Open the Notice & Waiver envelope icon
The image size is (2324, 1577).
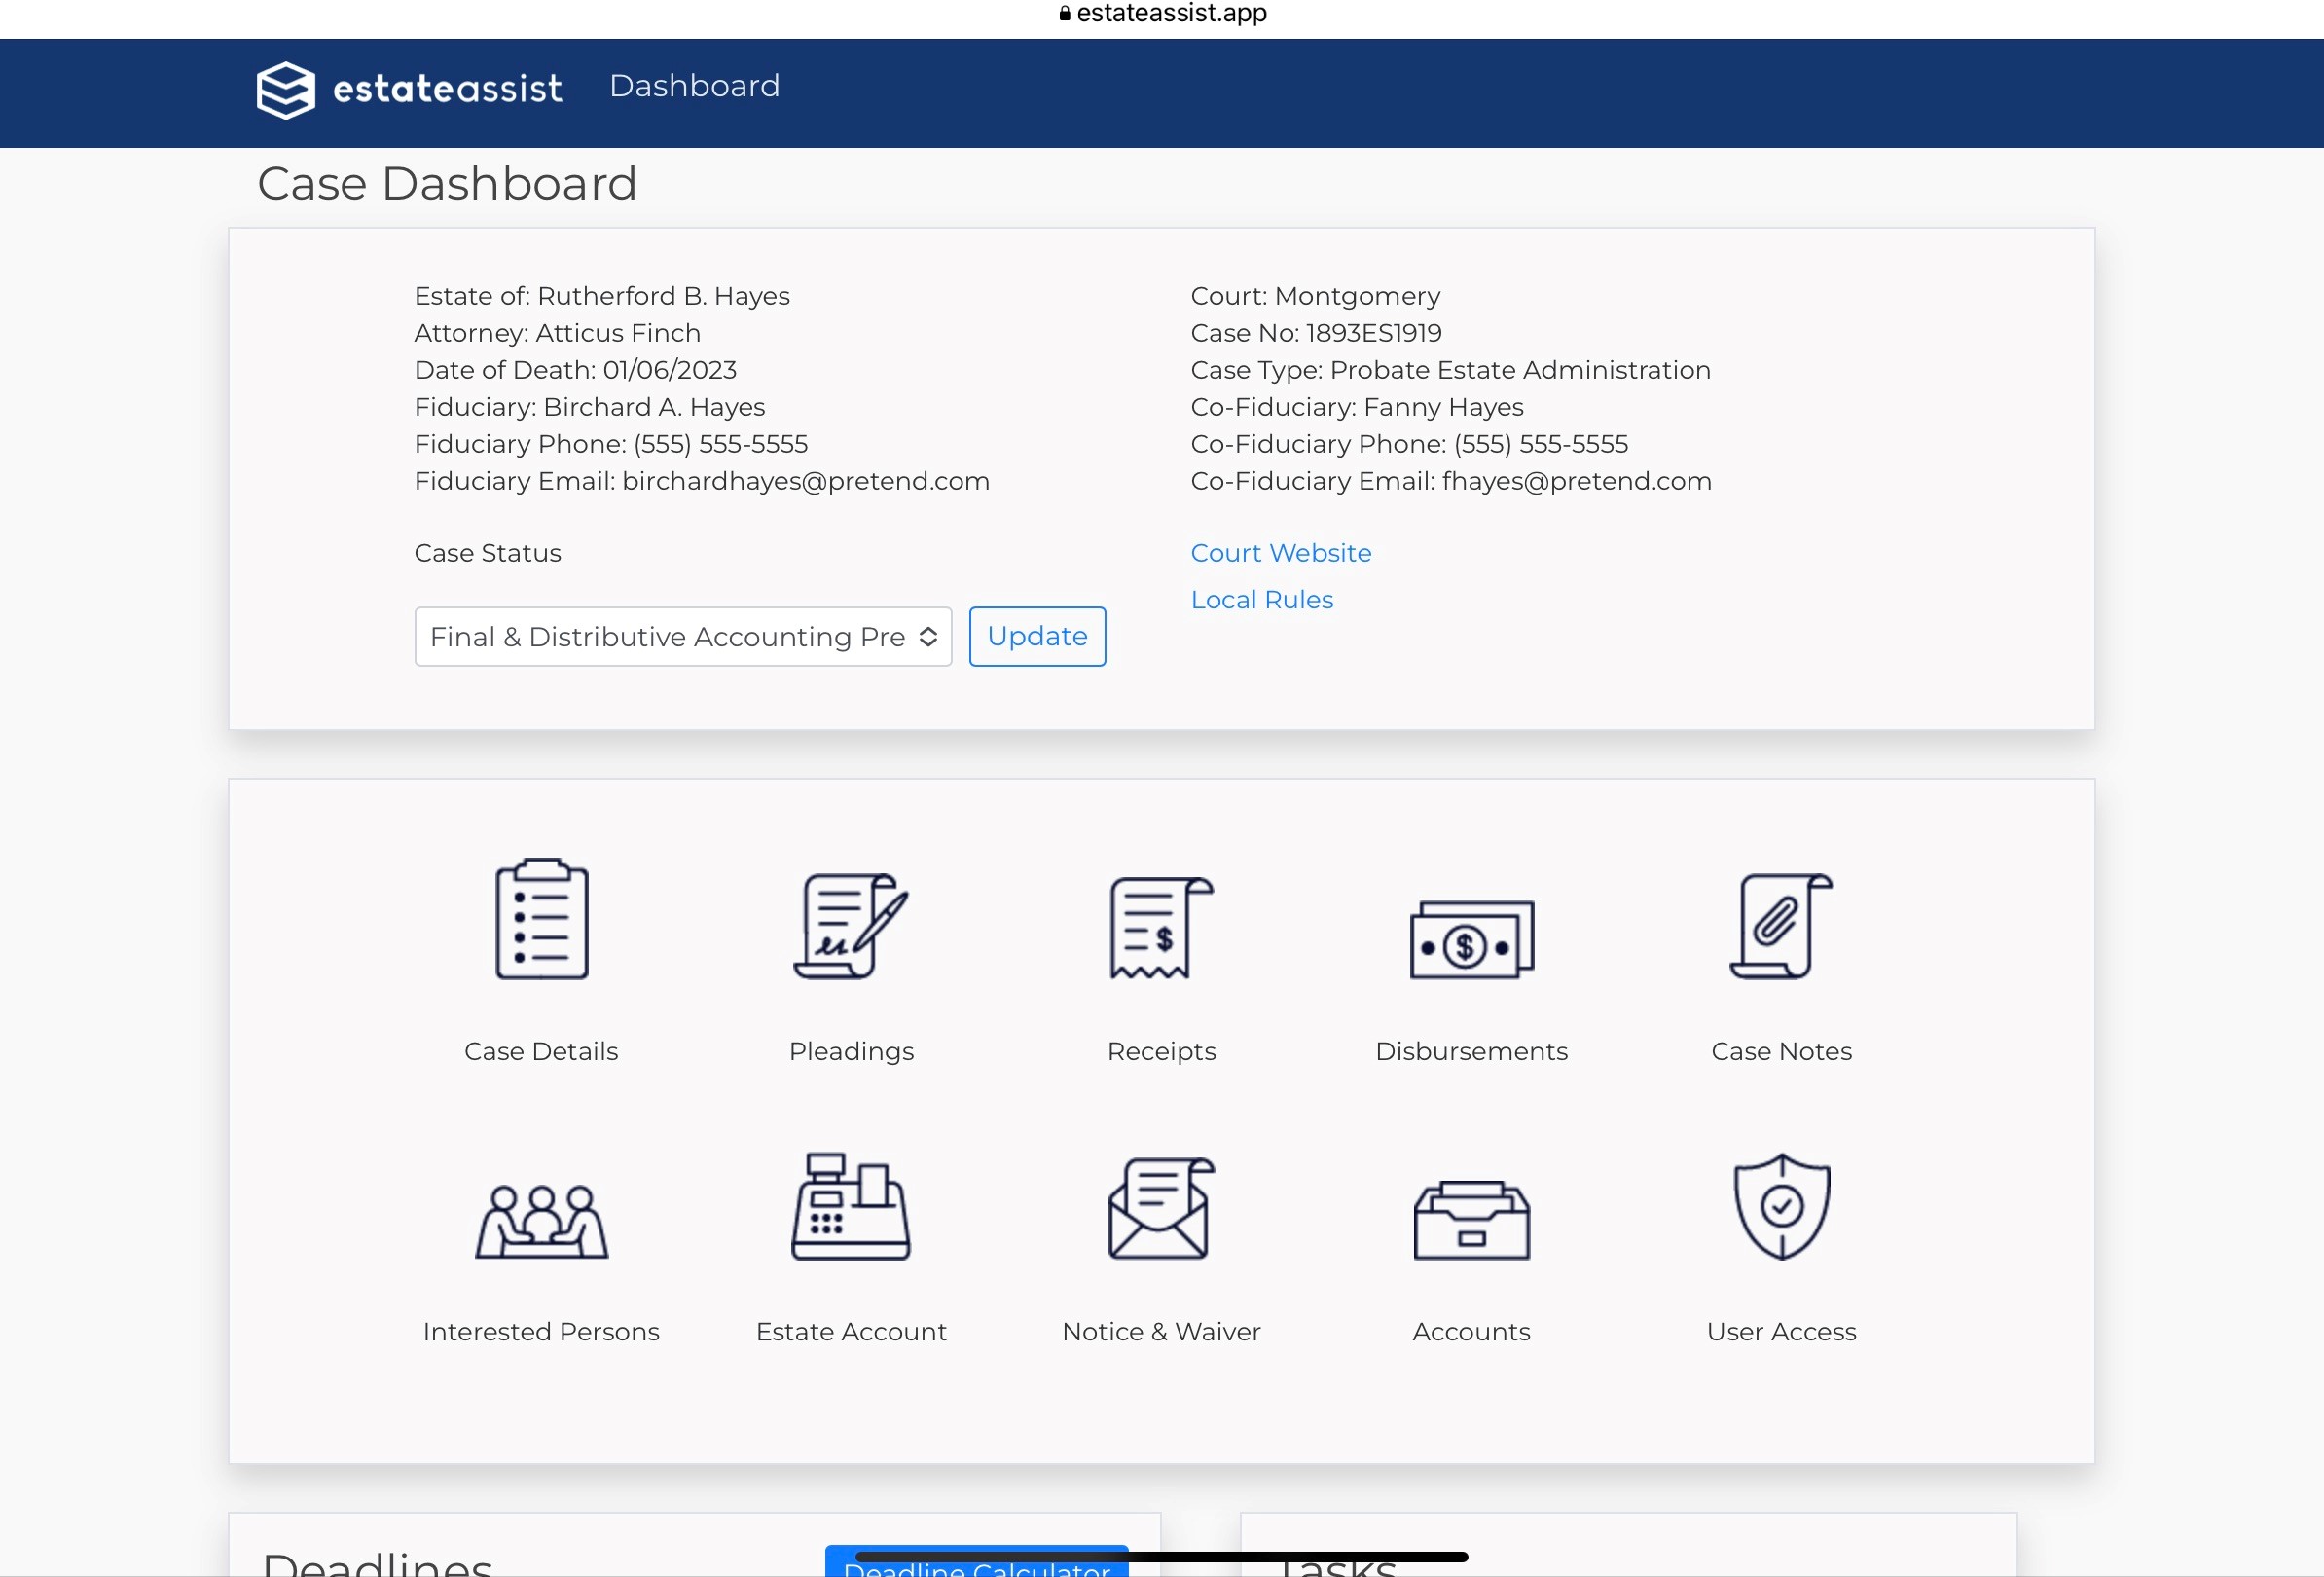point(1161,1208)
